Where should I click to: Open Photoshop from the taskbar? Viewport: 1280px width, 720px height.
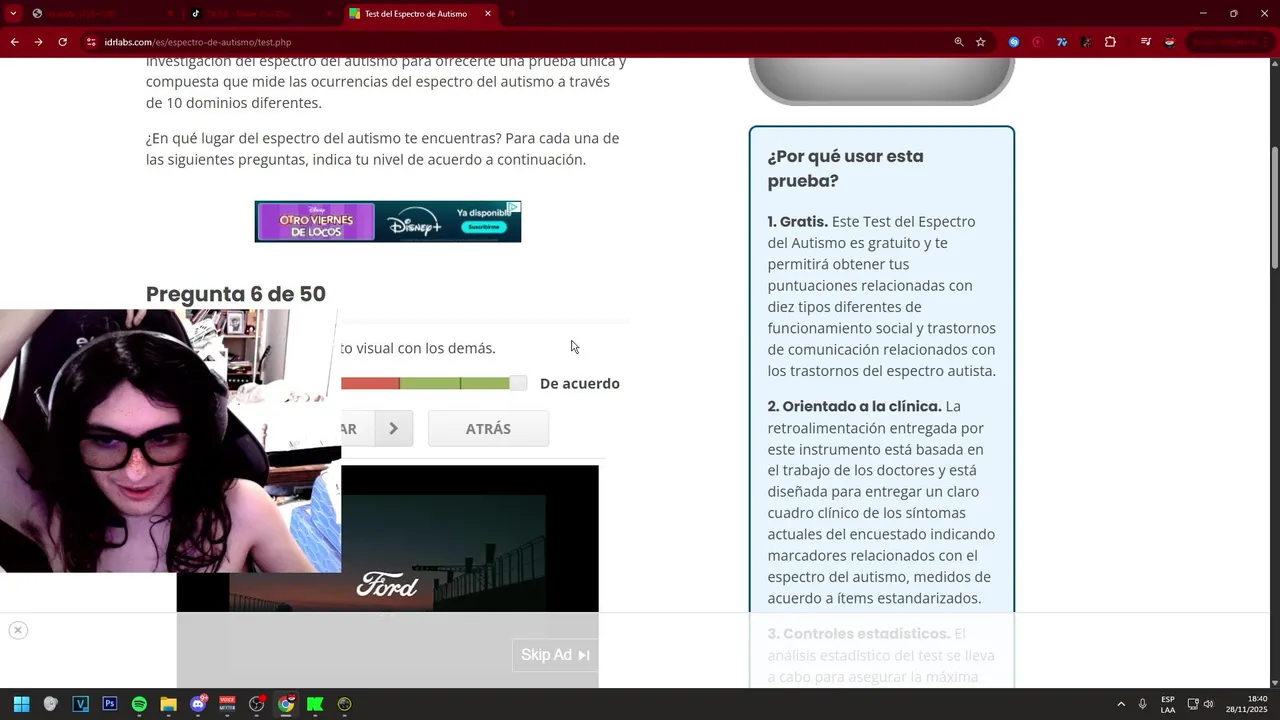click(x=110, y=704)
